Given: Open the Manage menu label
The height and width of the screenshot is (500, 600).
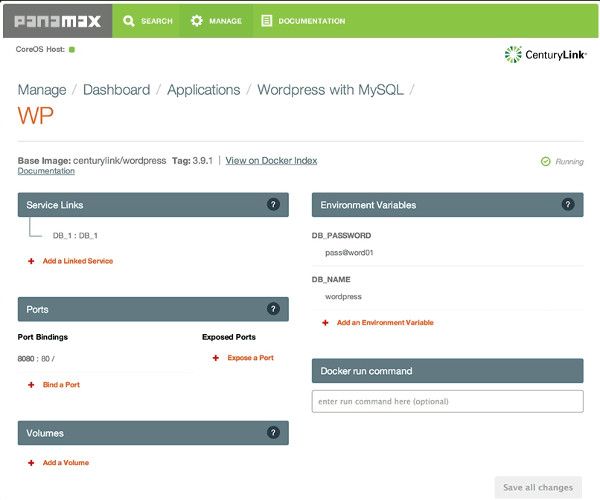Looking at the screenshot, I should 225,21.
